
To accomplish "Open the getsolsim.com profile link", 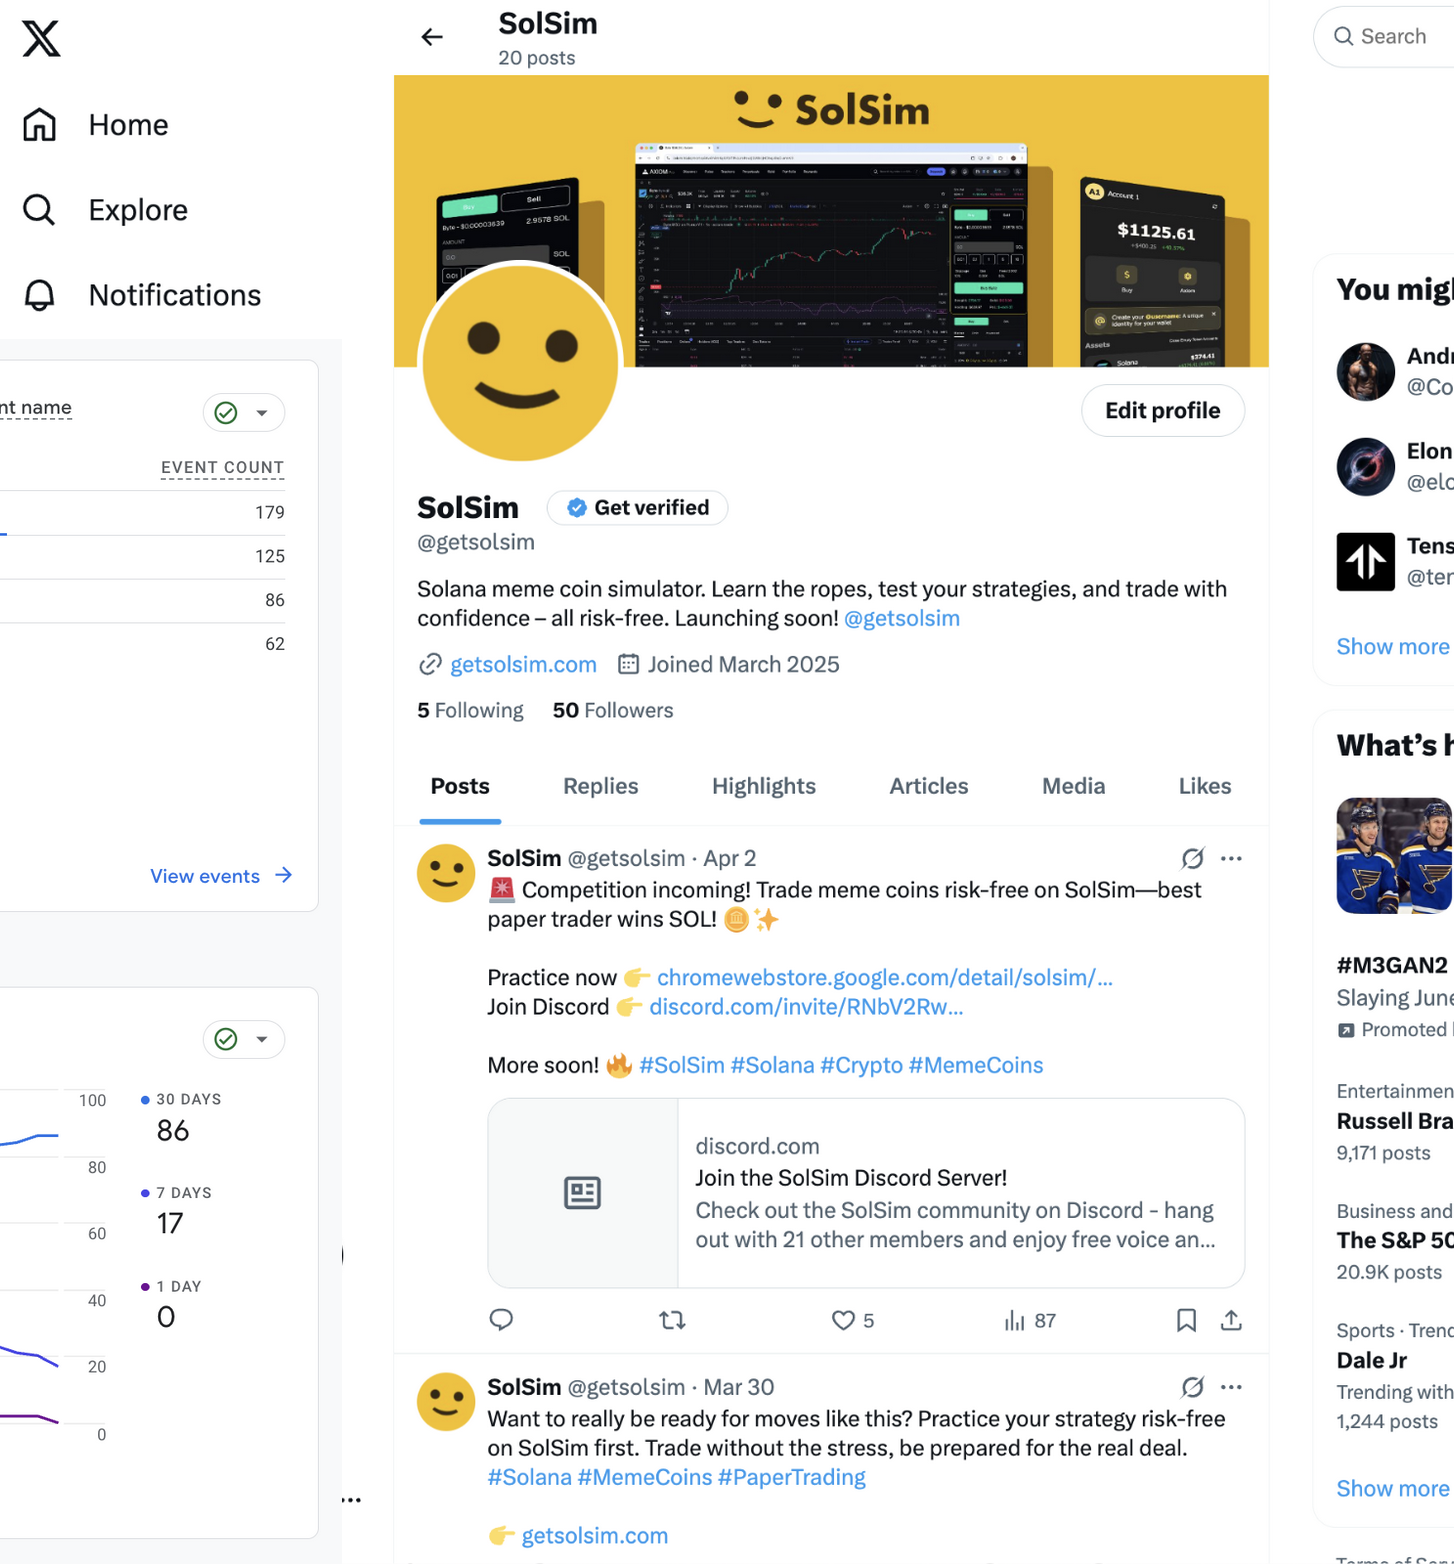I will pos(523,665).
